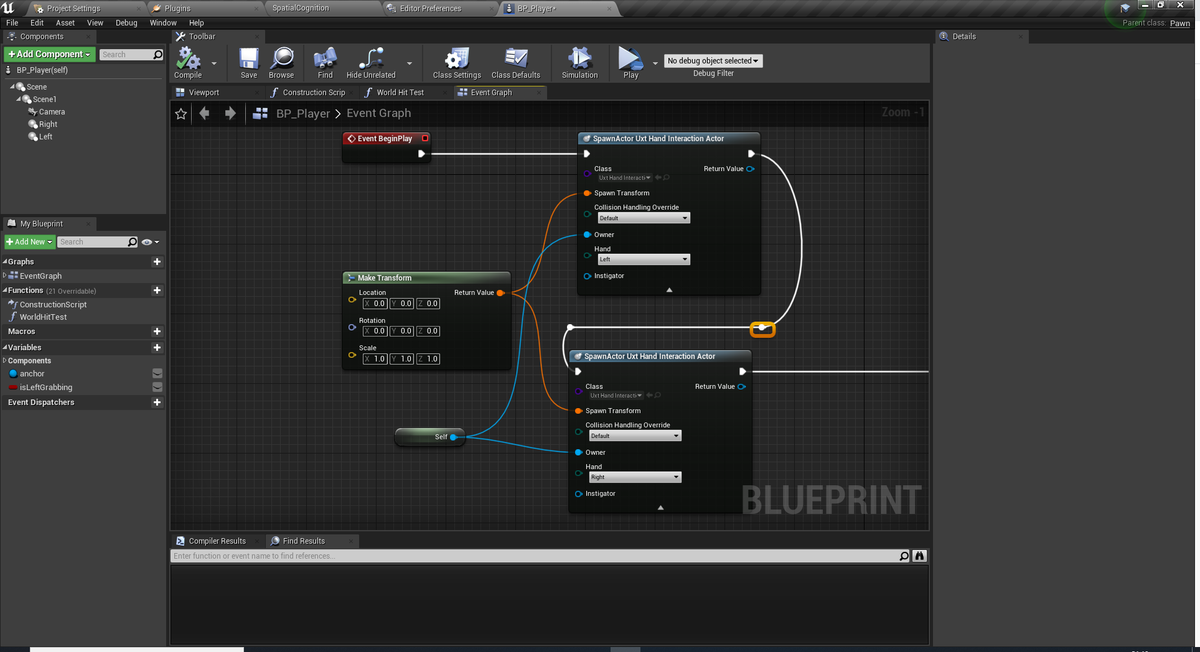
Task: Select the orange highlighted reroute node
Action: pos(763,328)
